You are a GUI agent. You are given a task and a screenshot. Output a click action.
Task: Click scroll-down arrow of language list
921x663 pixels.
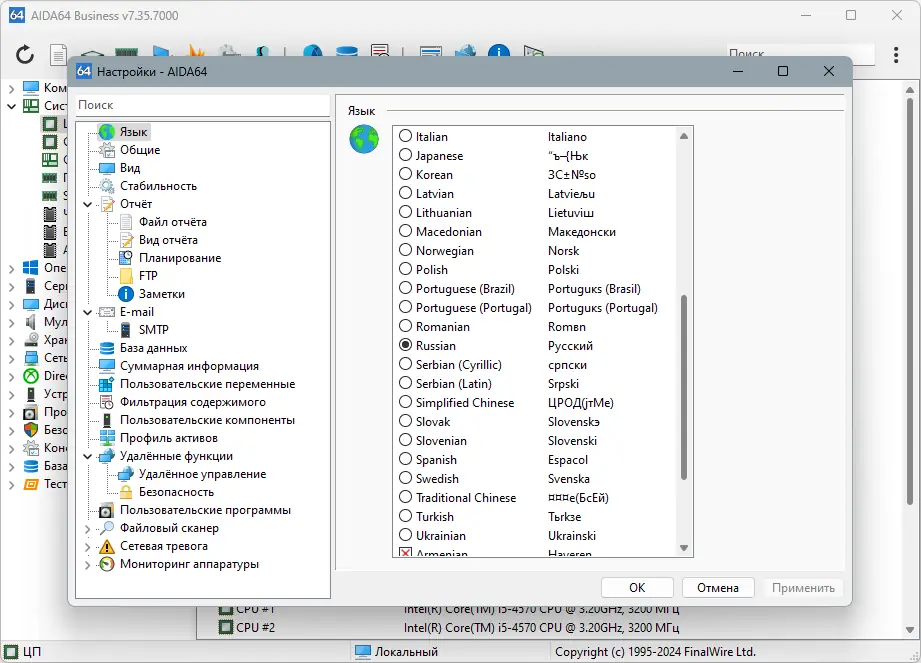[684, 548]
